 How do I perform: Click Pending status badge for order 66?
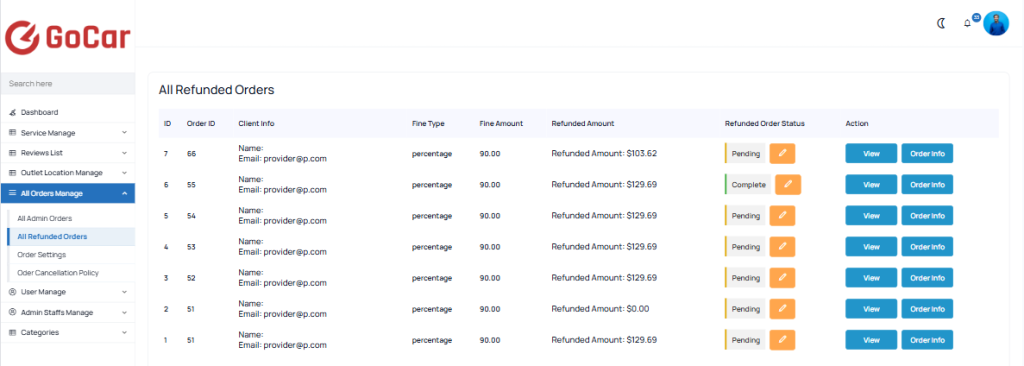point(745,154)
